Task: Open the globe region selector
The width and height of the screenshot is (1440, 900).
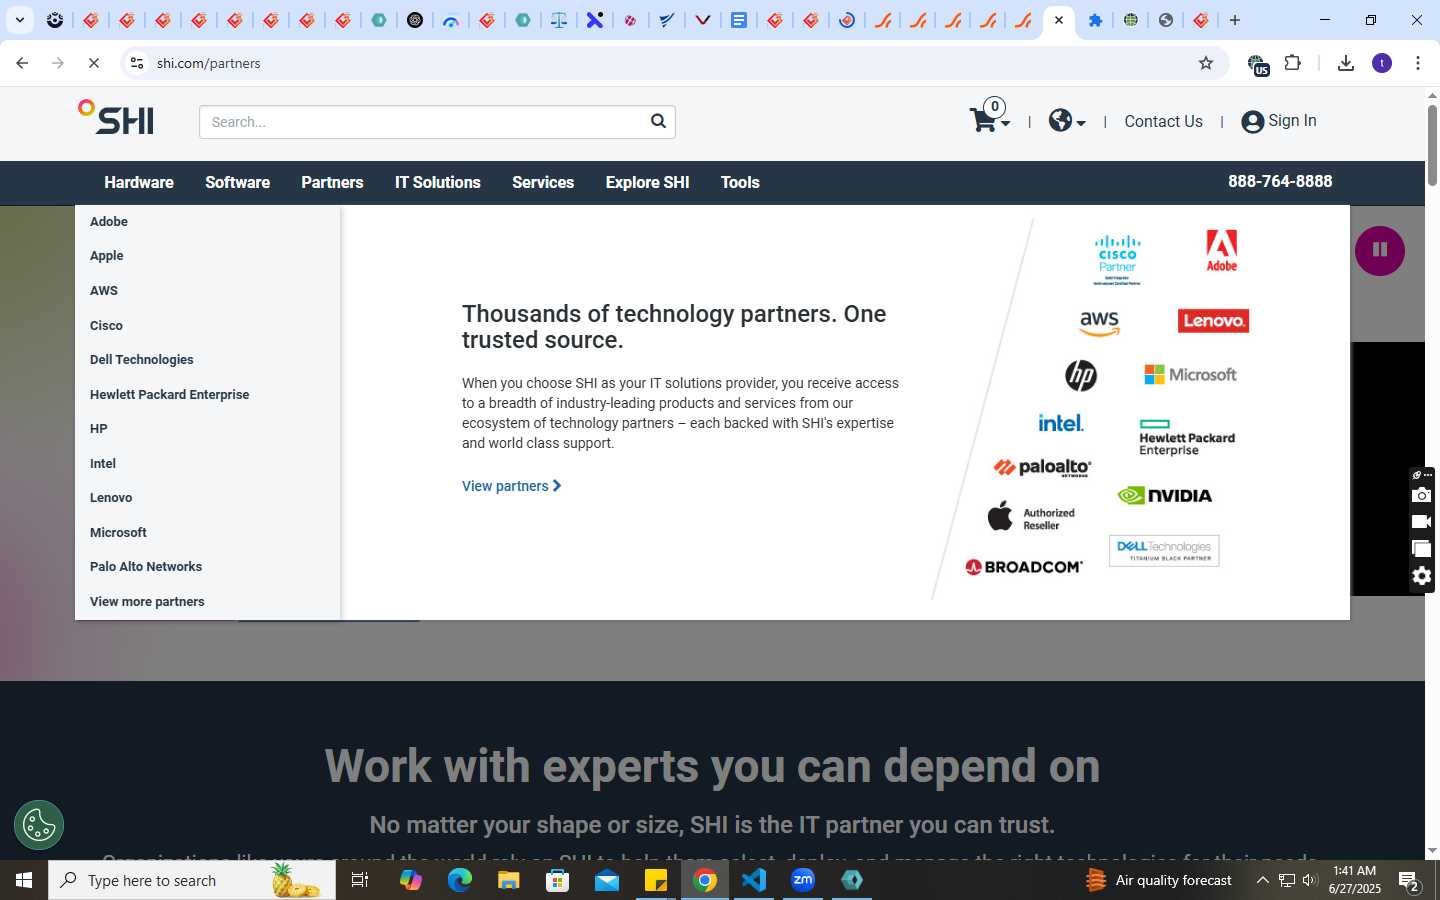Action: [1067, 121]
